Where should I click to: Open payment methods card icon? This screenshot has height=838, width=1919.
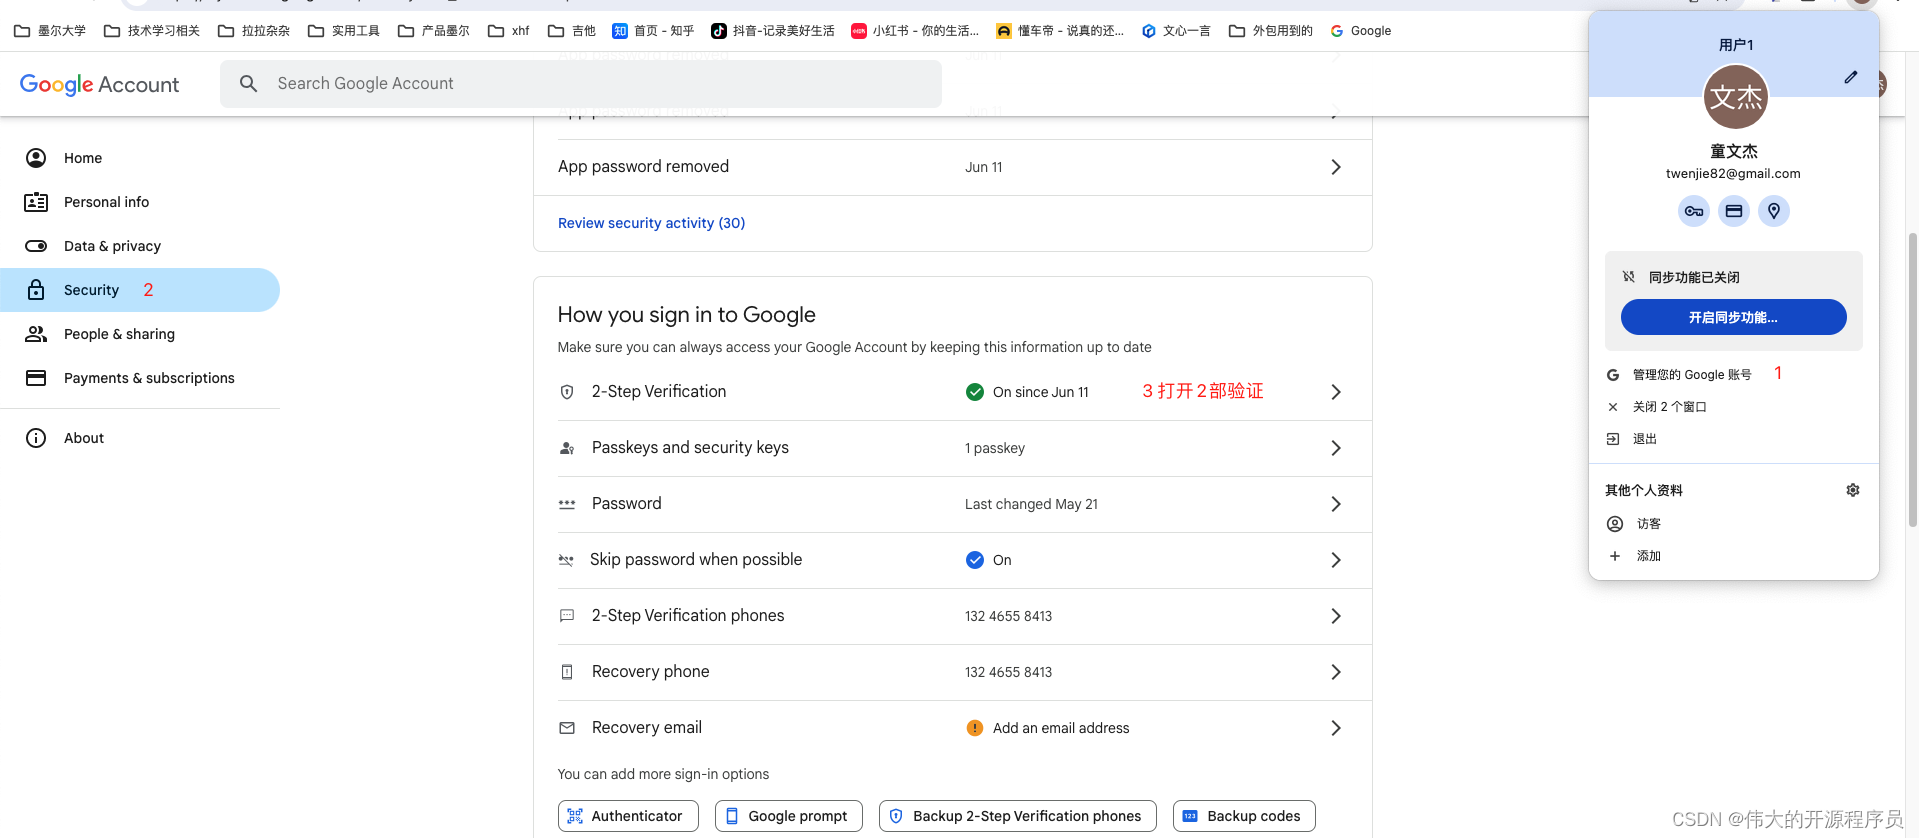click(1734, 211)
